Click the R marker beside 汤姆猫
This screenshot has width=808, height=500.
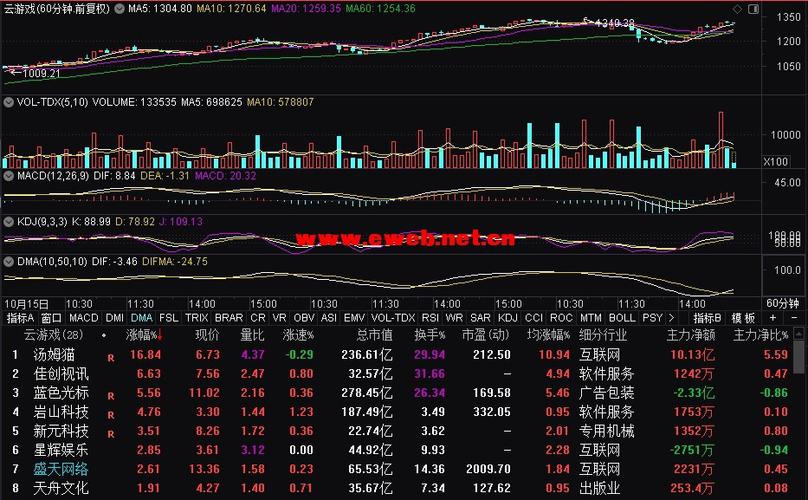coord(111,357)
